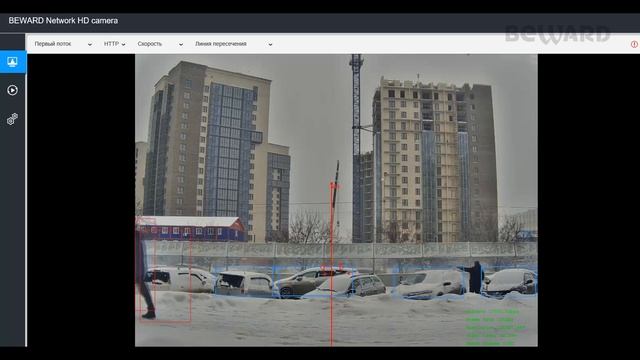This screenshot has height=360, width=640.
Task: Expand the Скорость dropdown
Action: [160, 44]
